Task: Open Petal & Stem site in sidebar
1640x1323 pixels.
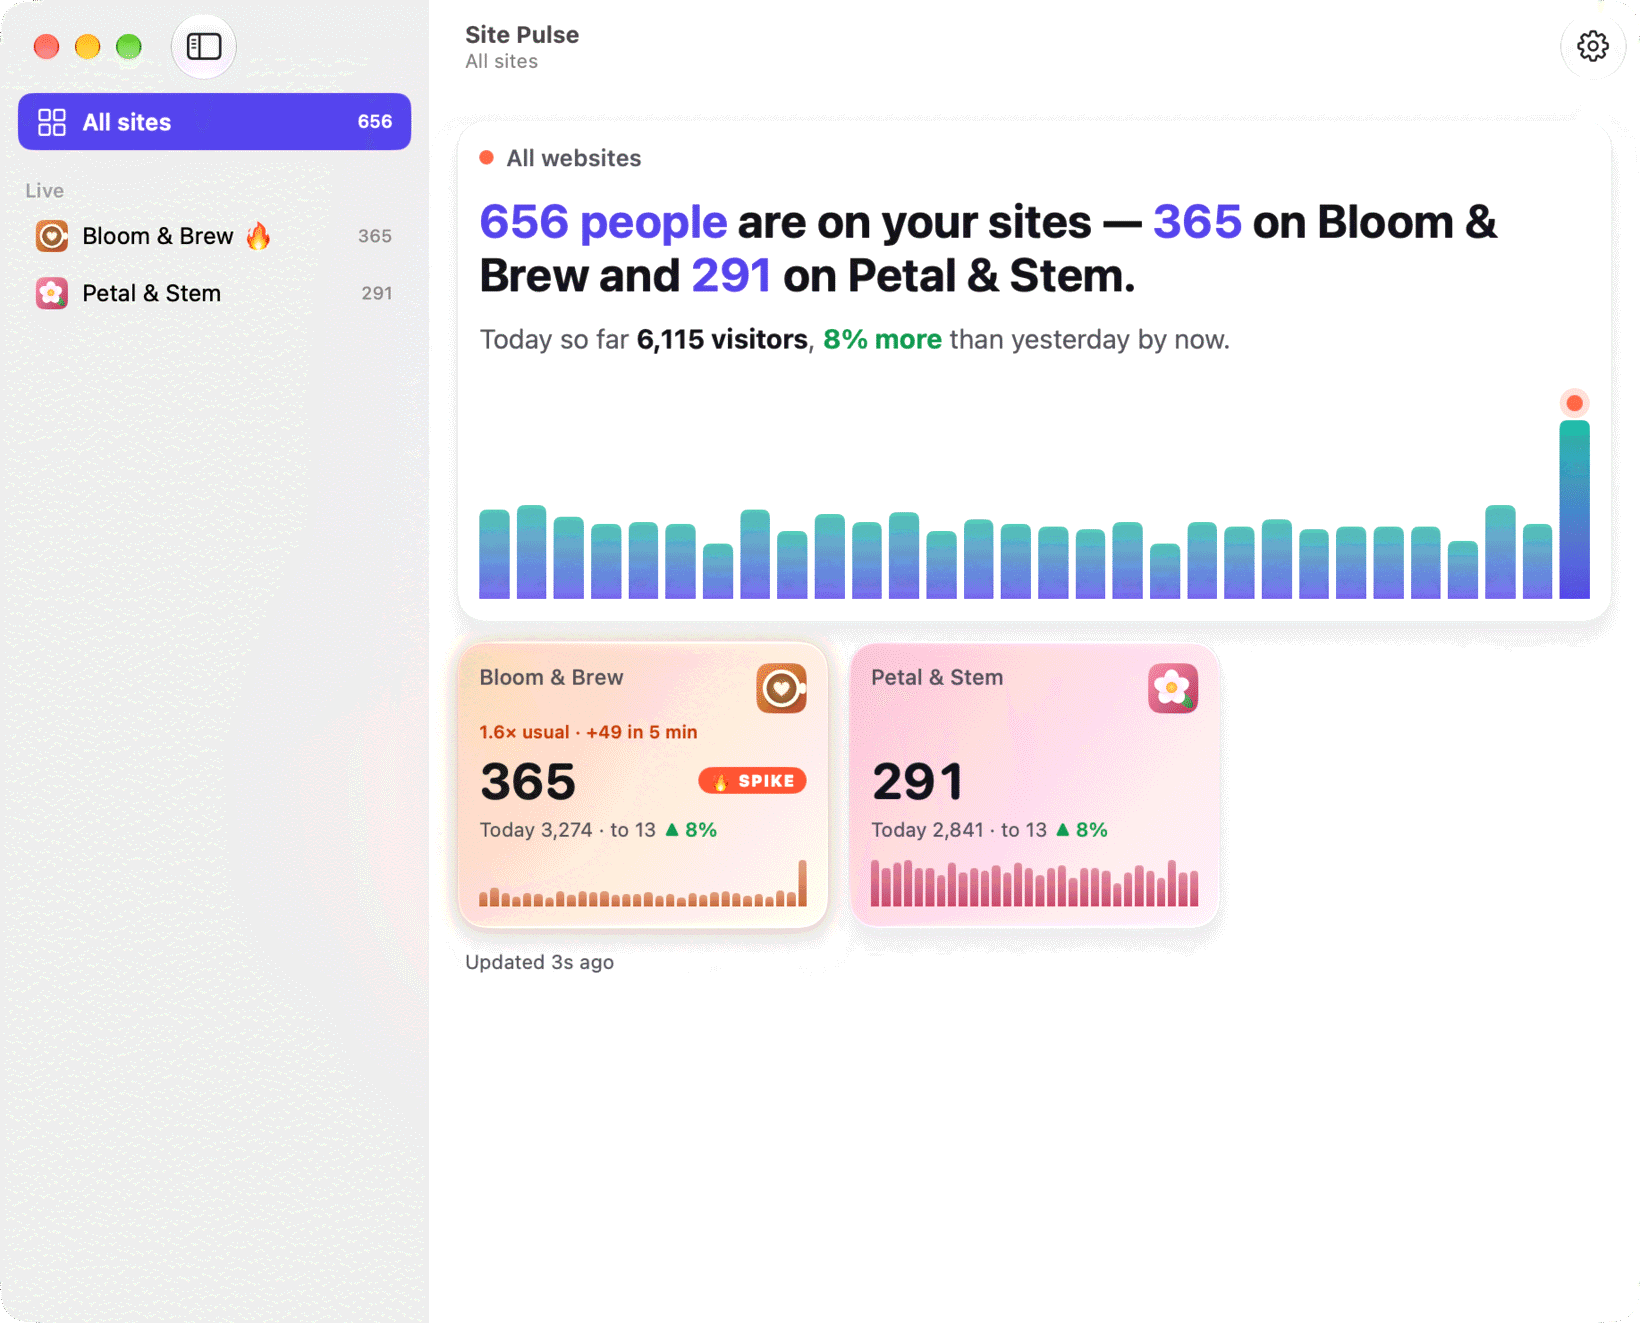Action: point(214,293)
